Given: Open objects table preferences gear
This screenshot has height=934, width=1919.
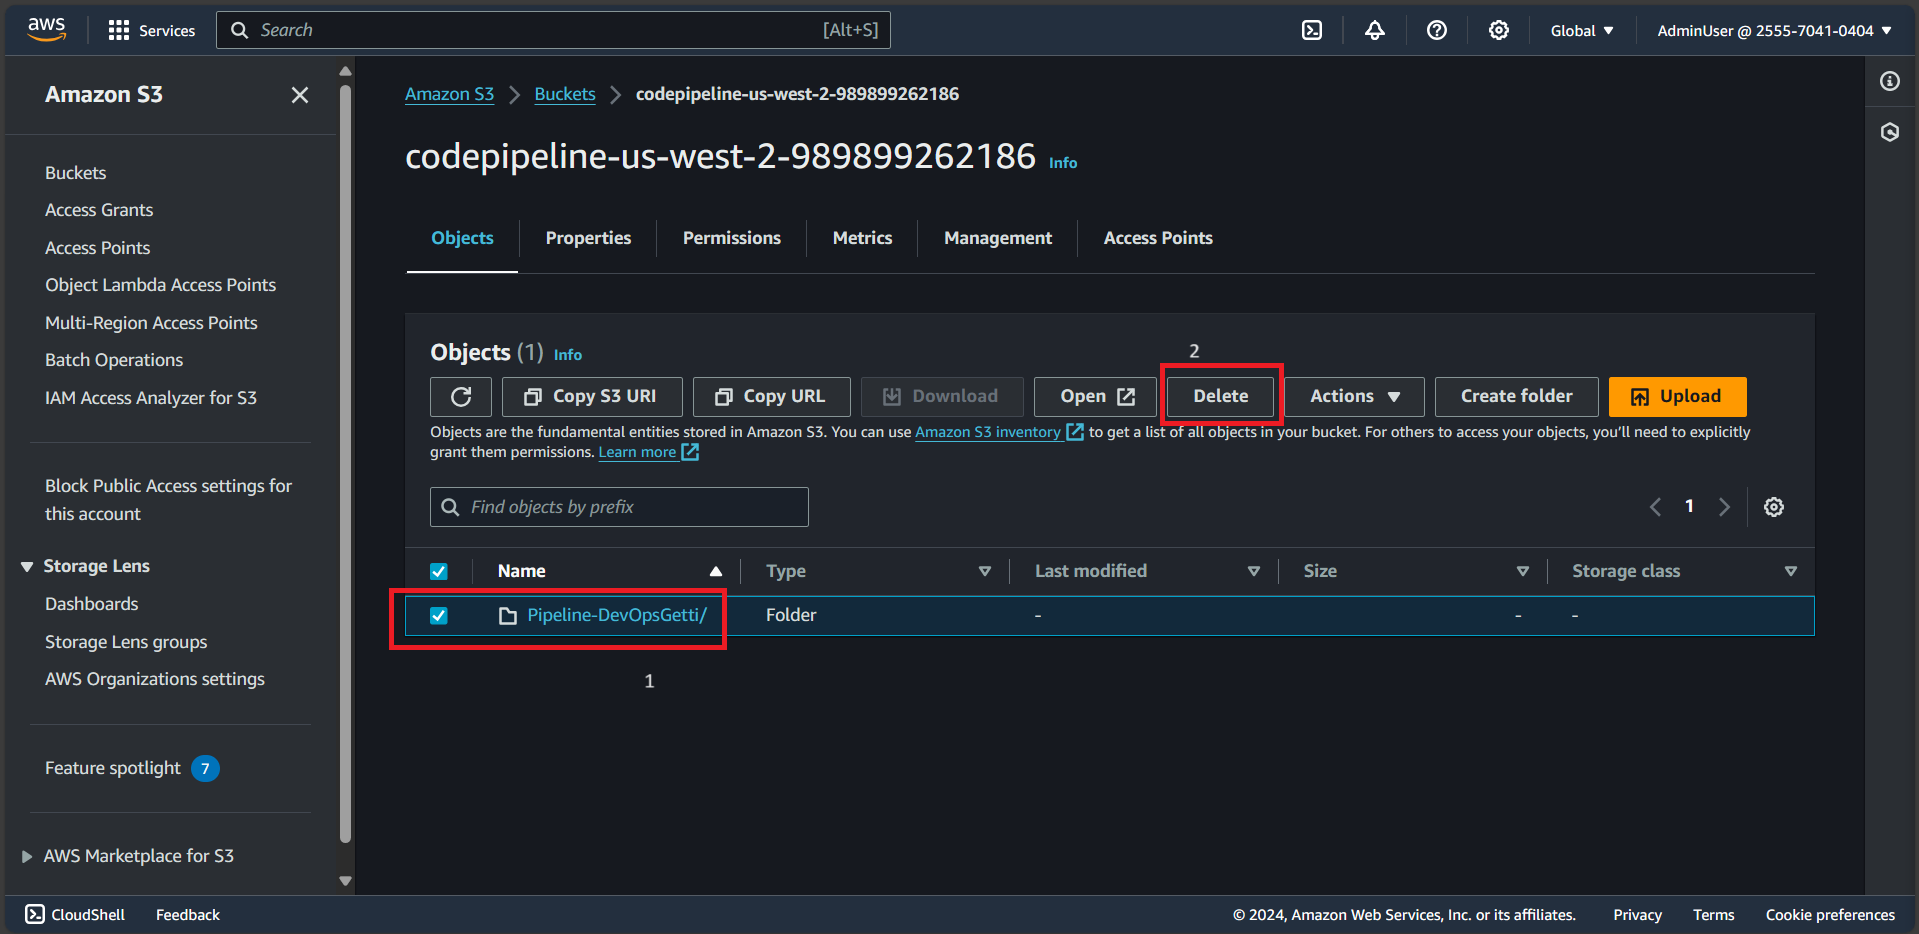Looking at the screenshot, I should click(1774, 507).
